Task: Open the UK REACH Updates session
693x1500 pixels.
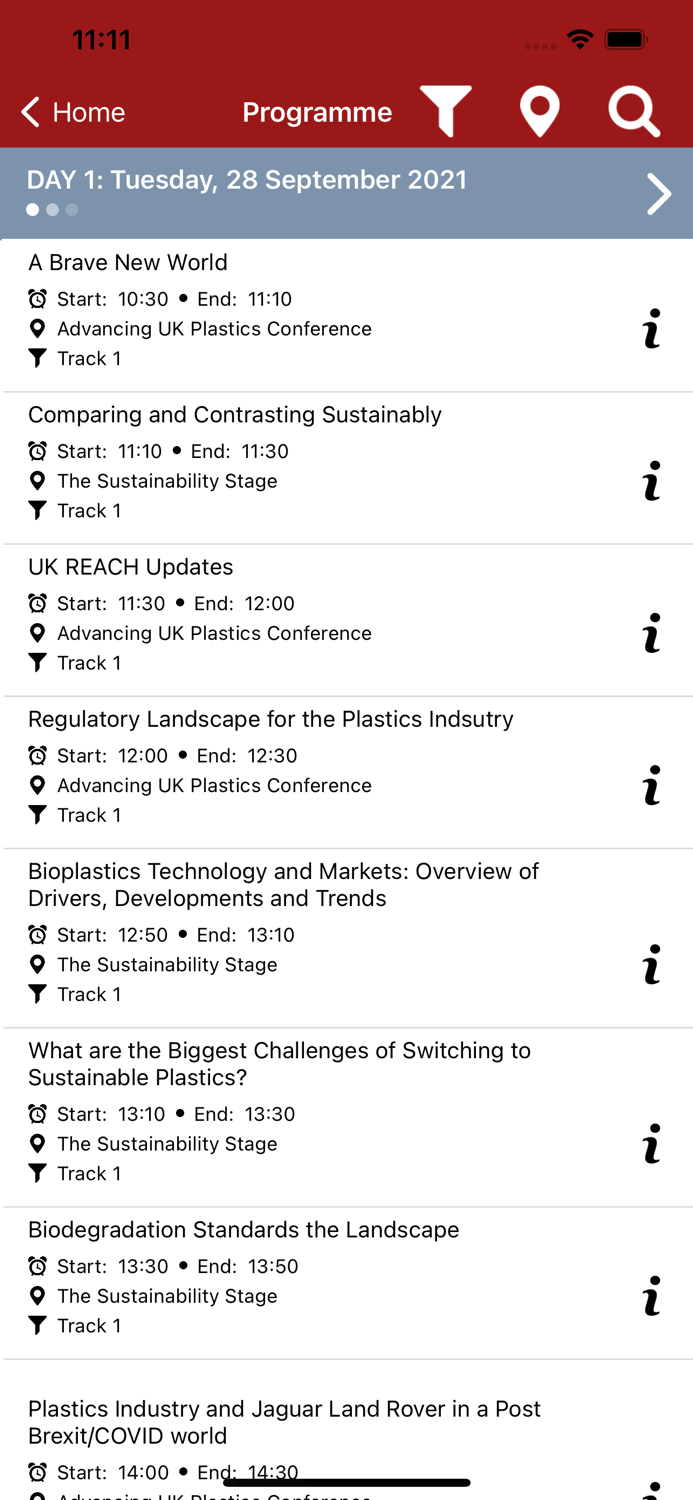Action: 131,567
